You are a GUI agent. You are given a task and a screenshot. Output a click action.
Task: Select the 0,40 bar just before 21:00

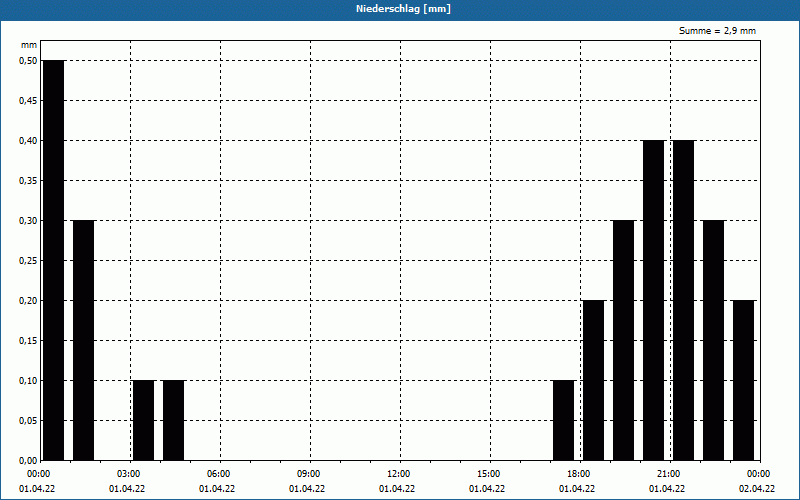[654, 301]
